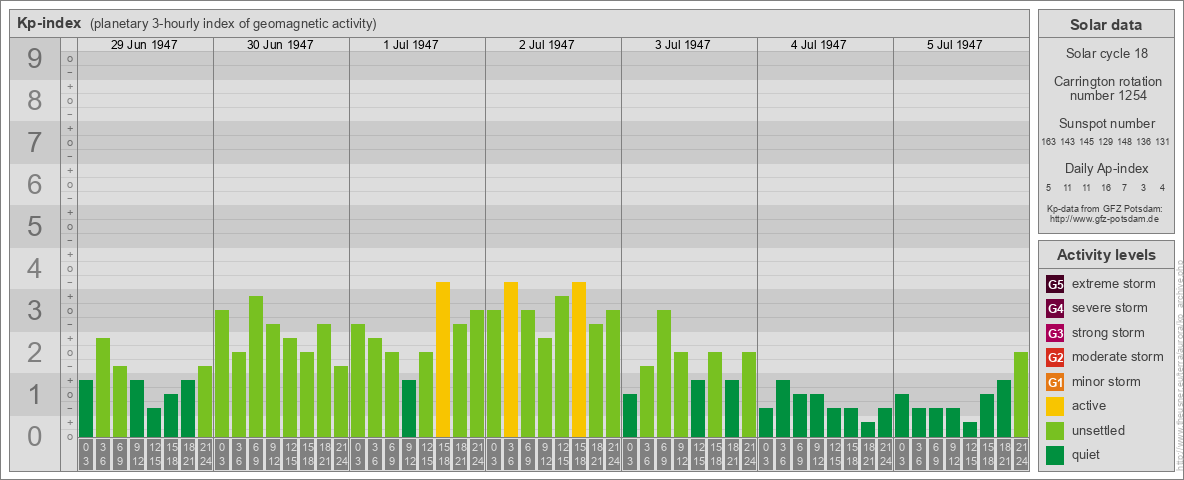Click the large Kp scale number 4
The image size is (1184, 480).
pos(34,269)
